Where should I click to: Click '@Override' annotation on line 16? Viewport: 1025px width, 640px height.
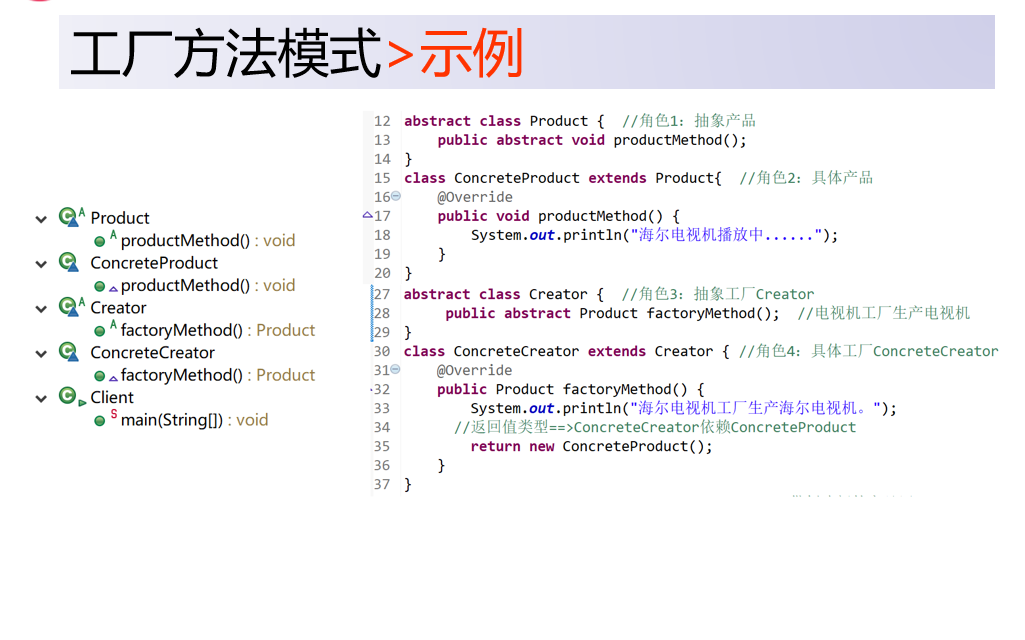(x=475, y=197)
